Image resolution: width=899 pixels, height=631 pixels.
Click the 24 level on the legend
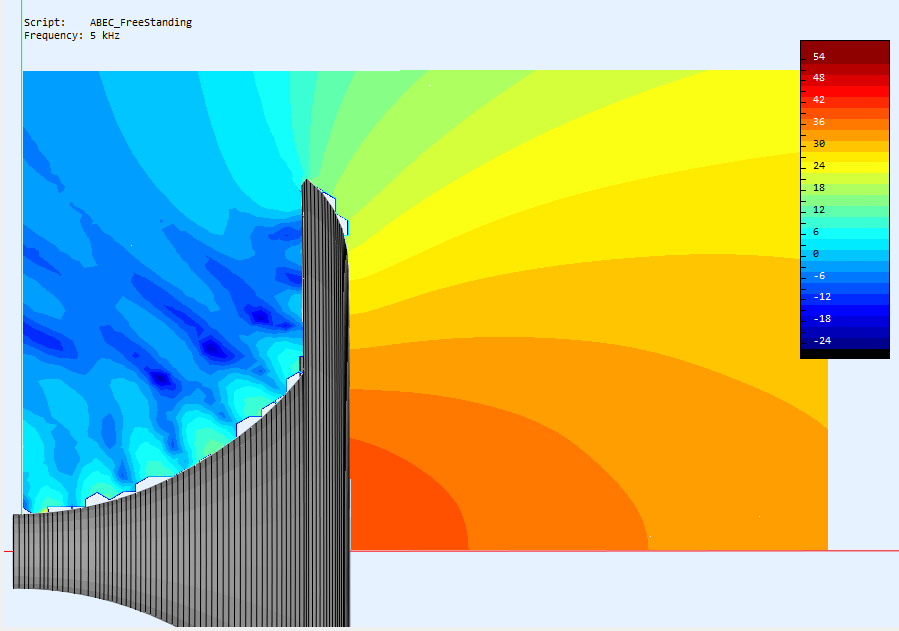click(x=819, y=166)
